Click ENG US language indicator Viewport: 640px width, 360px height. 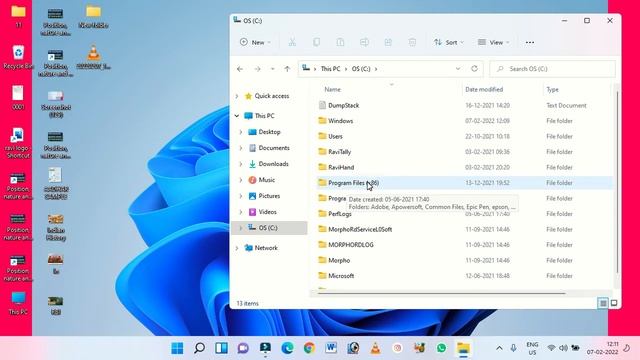[532, 348]
